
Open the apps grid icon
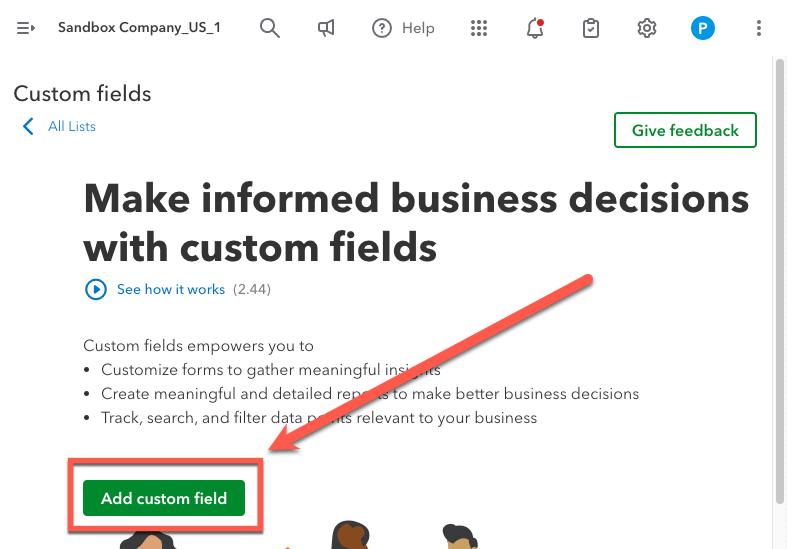(479, 28)
